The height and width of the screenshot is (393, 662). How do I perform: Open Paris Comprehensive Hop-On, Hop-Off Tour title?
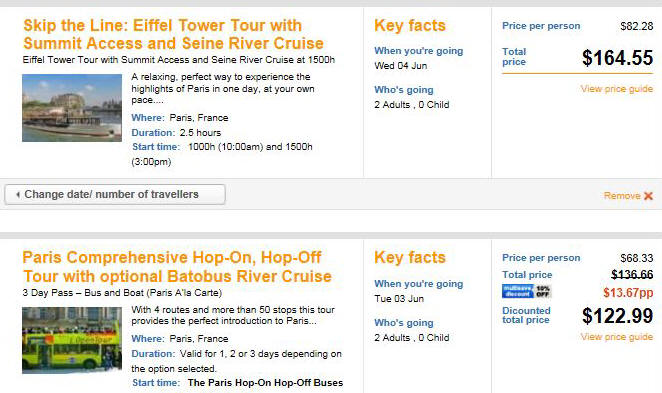(x=177, y=267)
